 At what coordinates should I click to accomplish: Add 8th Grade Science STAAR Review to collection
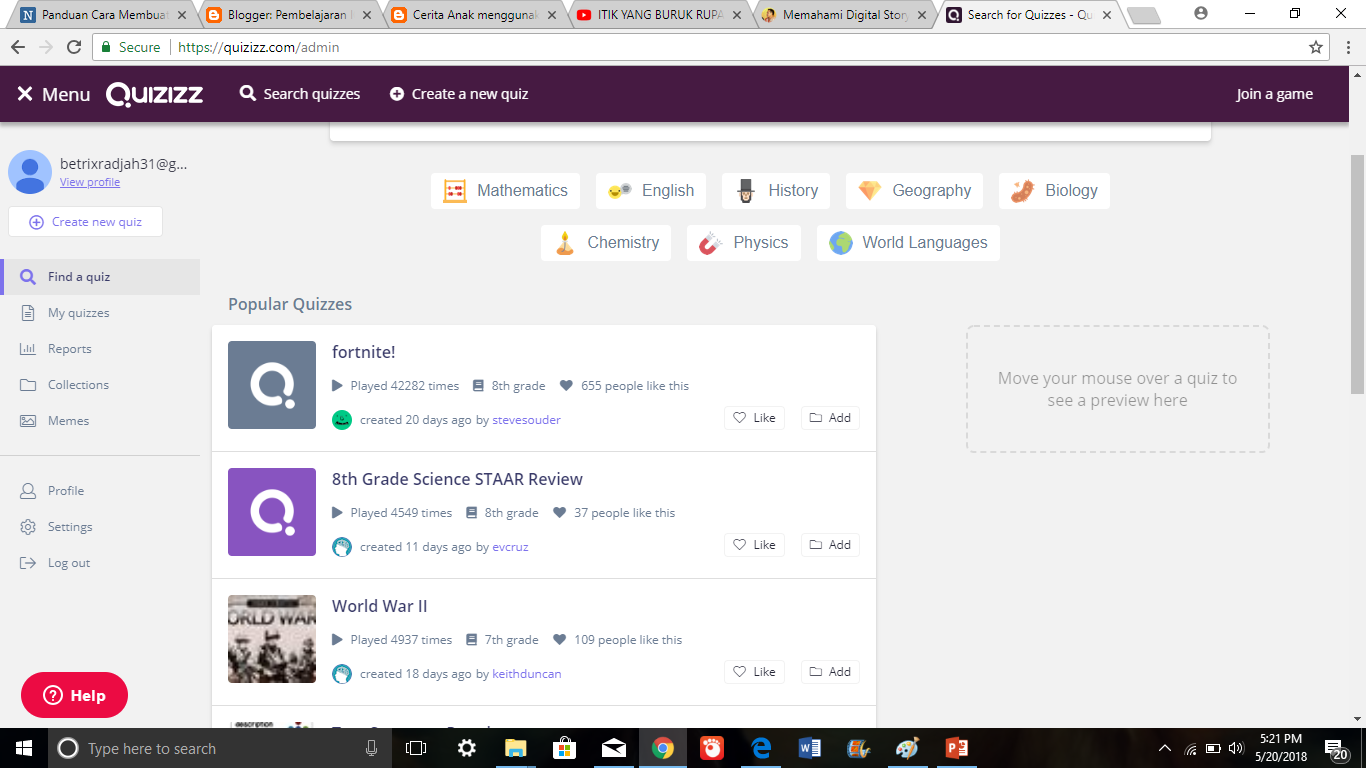click(830, 545)
